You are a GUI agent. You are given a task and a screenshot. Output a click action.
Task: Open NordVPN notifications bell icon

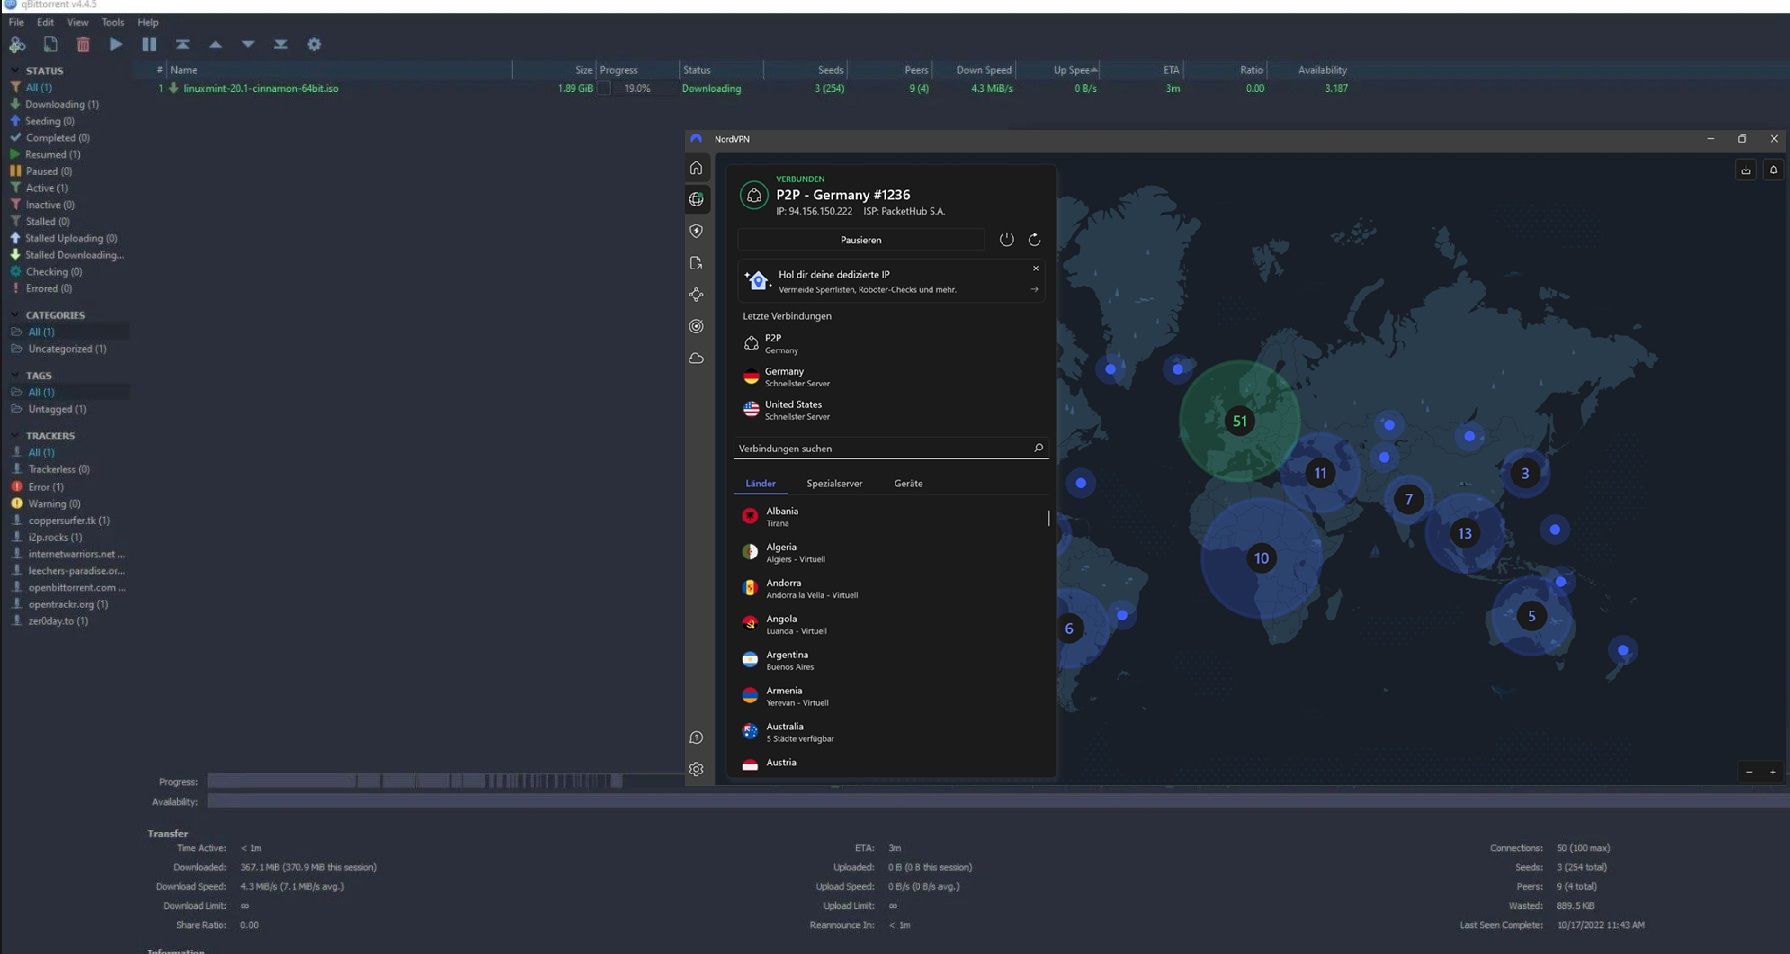pos(1773,170)
